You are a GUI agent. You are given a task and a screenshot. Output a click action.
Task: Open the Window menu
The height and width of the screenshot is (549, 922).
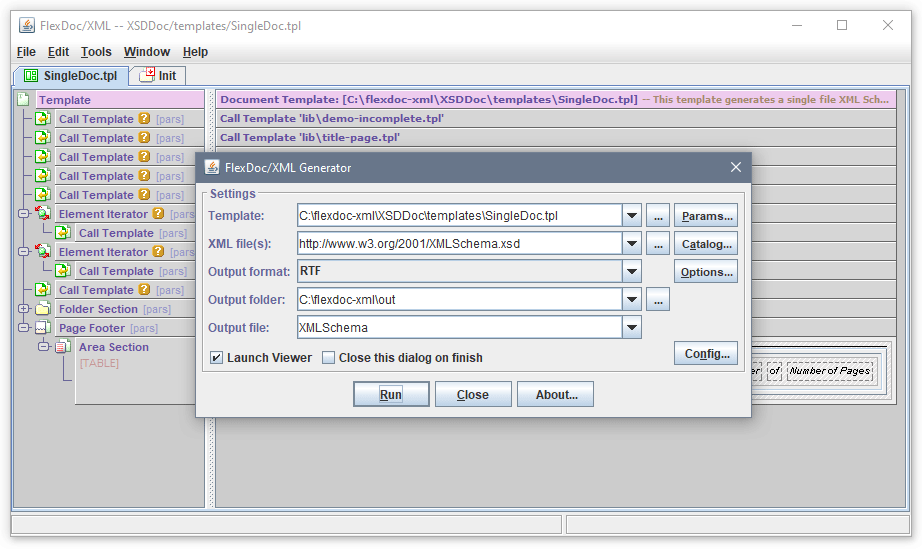pos(146,52)
